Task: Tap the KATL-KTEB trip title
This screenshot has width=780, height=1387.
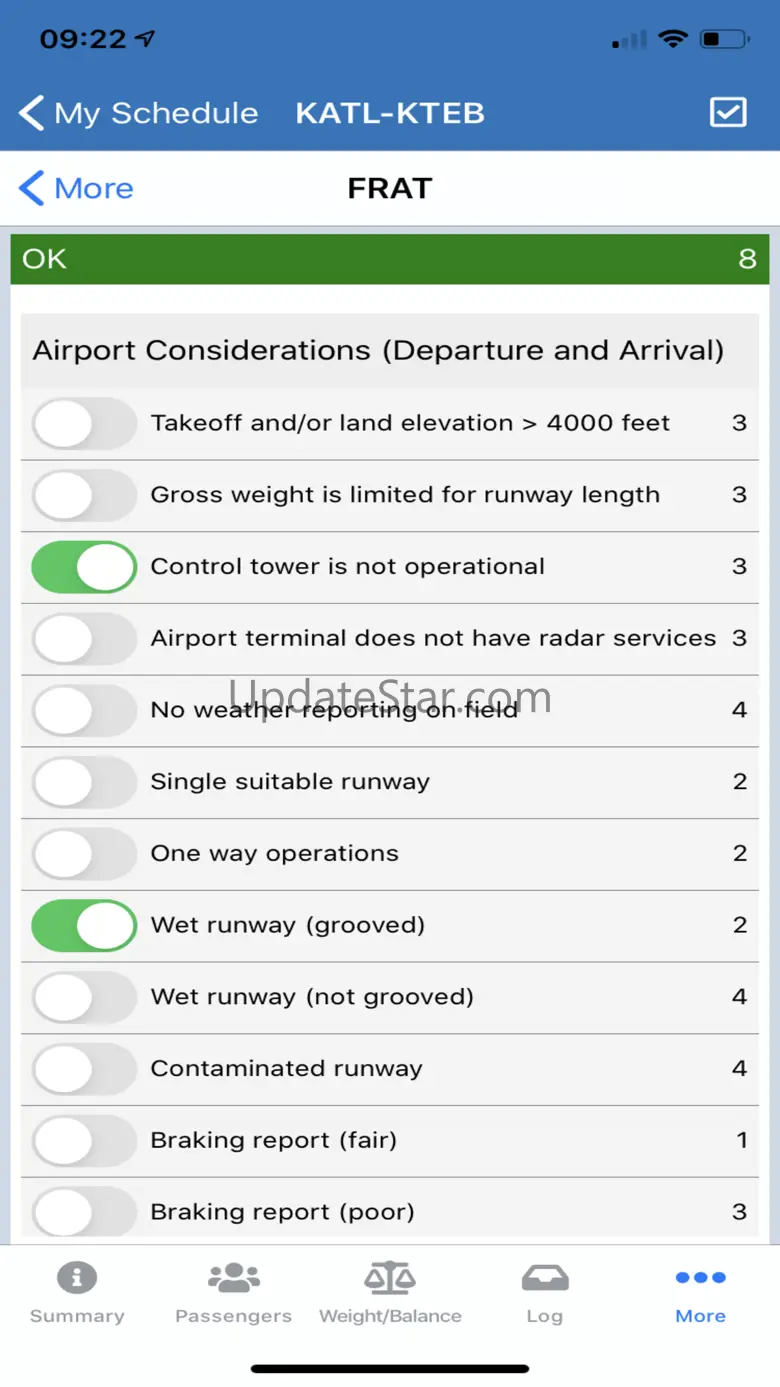Action: tap(390, 113)
